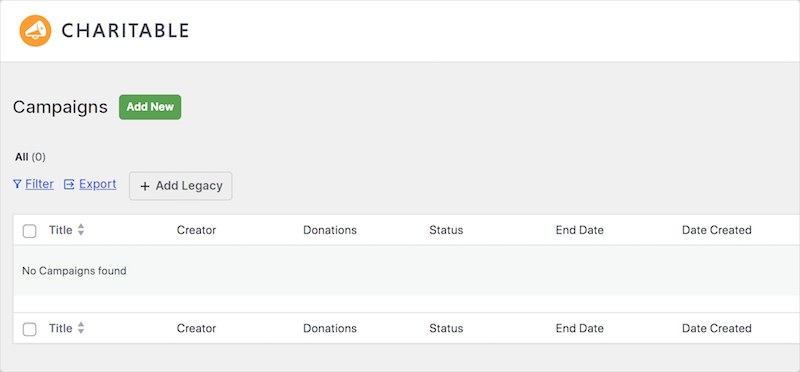Screen dimensions: 800x372
Task: Click the filter funnel icon
Action: point(17,184)
